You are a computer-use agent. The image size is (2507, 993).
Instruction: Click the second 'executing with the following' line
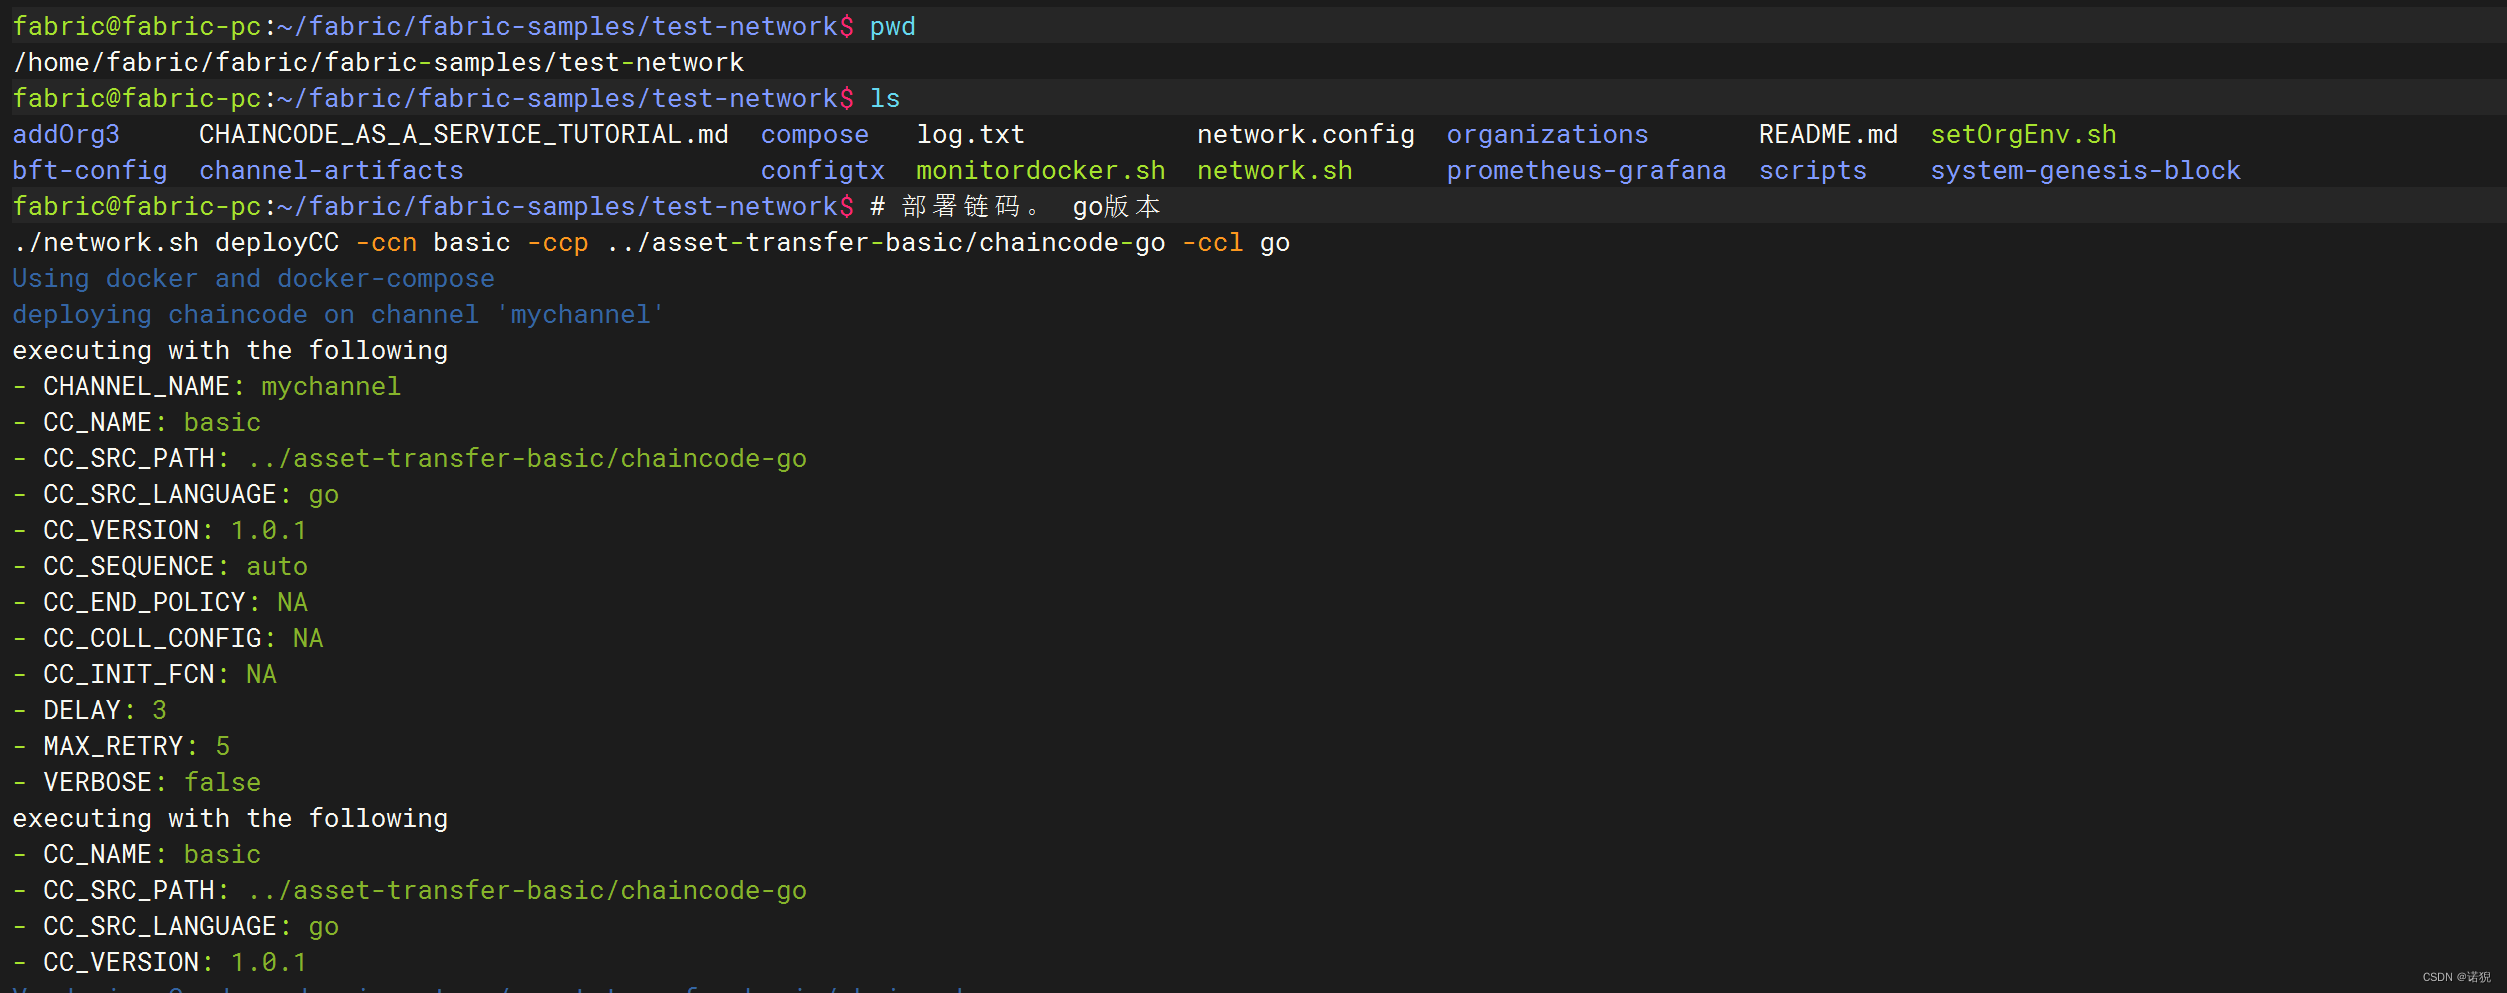click(230, 819)
